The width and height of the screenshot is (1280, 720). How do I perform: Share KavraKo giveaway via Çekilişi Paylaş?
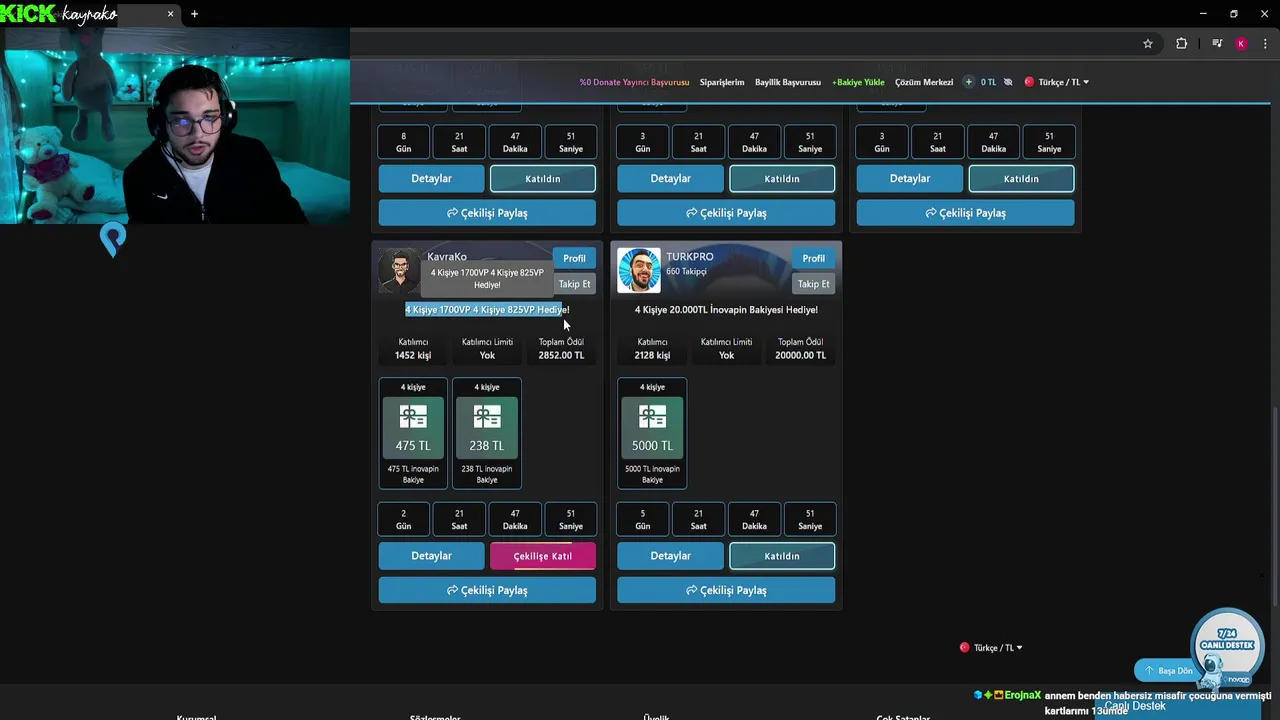(x=487, y=590)
